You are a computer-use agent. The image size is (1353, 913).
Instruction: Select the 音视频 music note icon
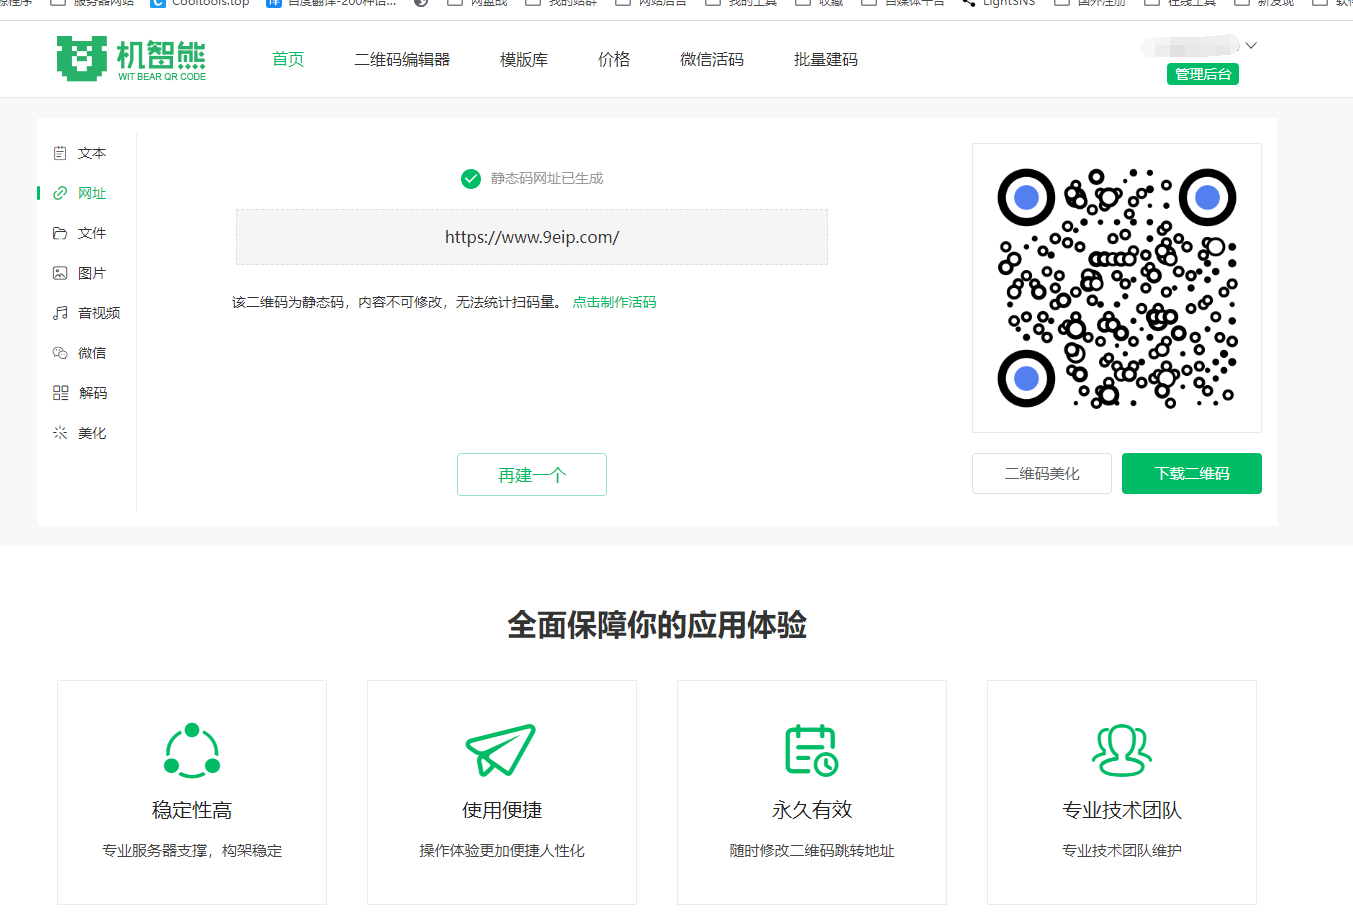[60, 313]
